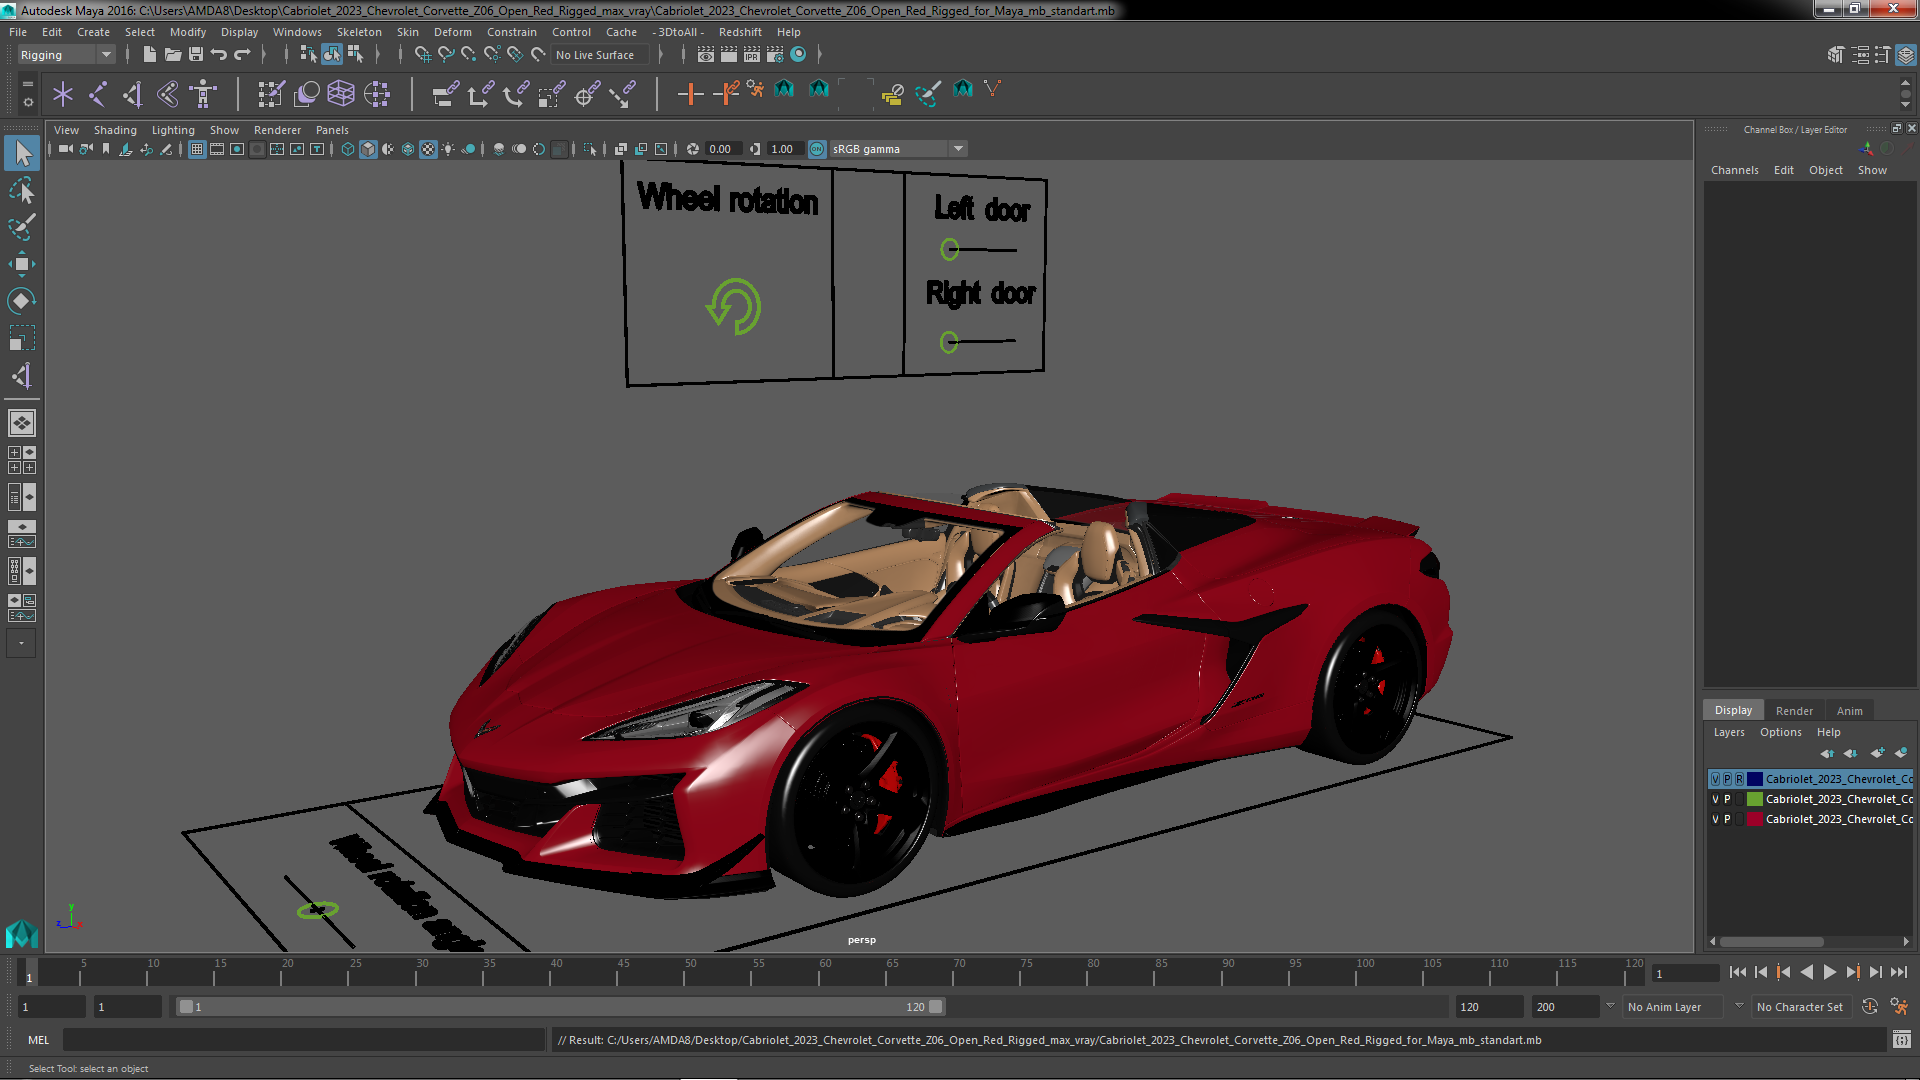
Task: Open the Layers menu in Layer Editor
Action: pyautogui.click(x=1729, y=732)
